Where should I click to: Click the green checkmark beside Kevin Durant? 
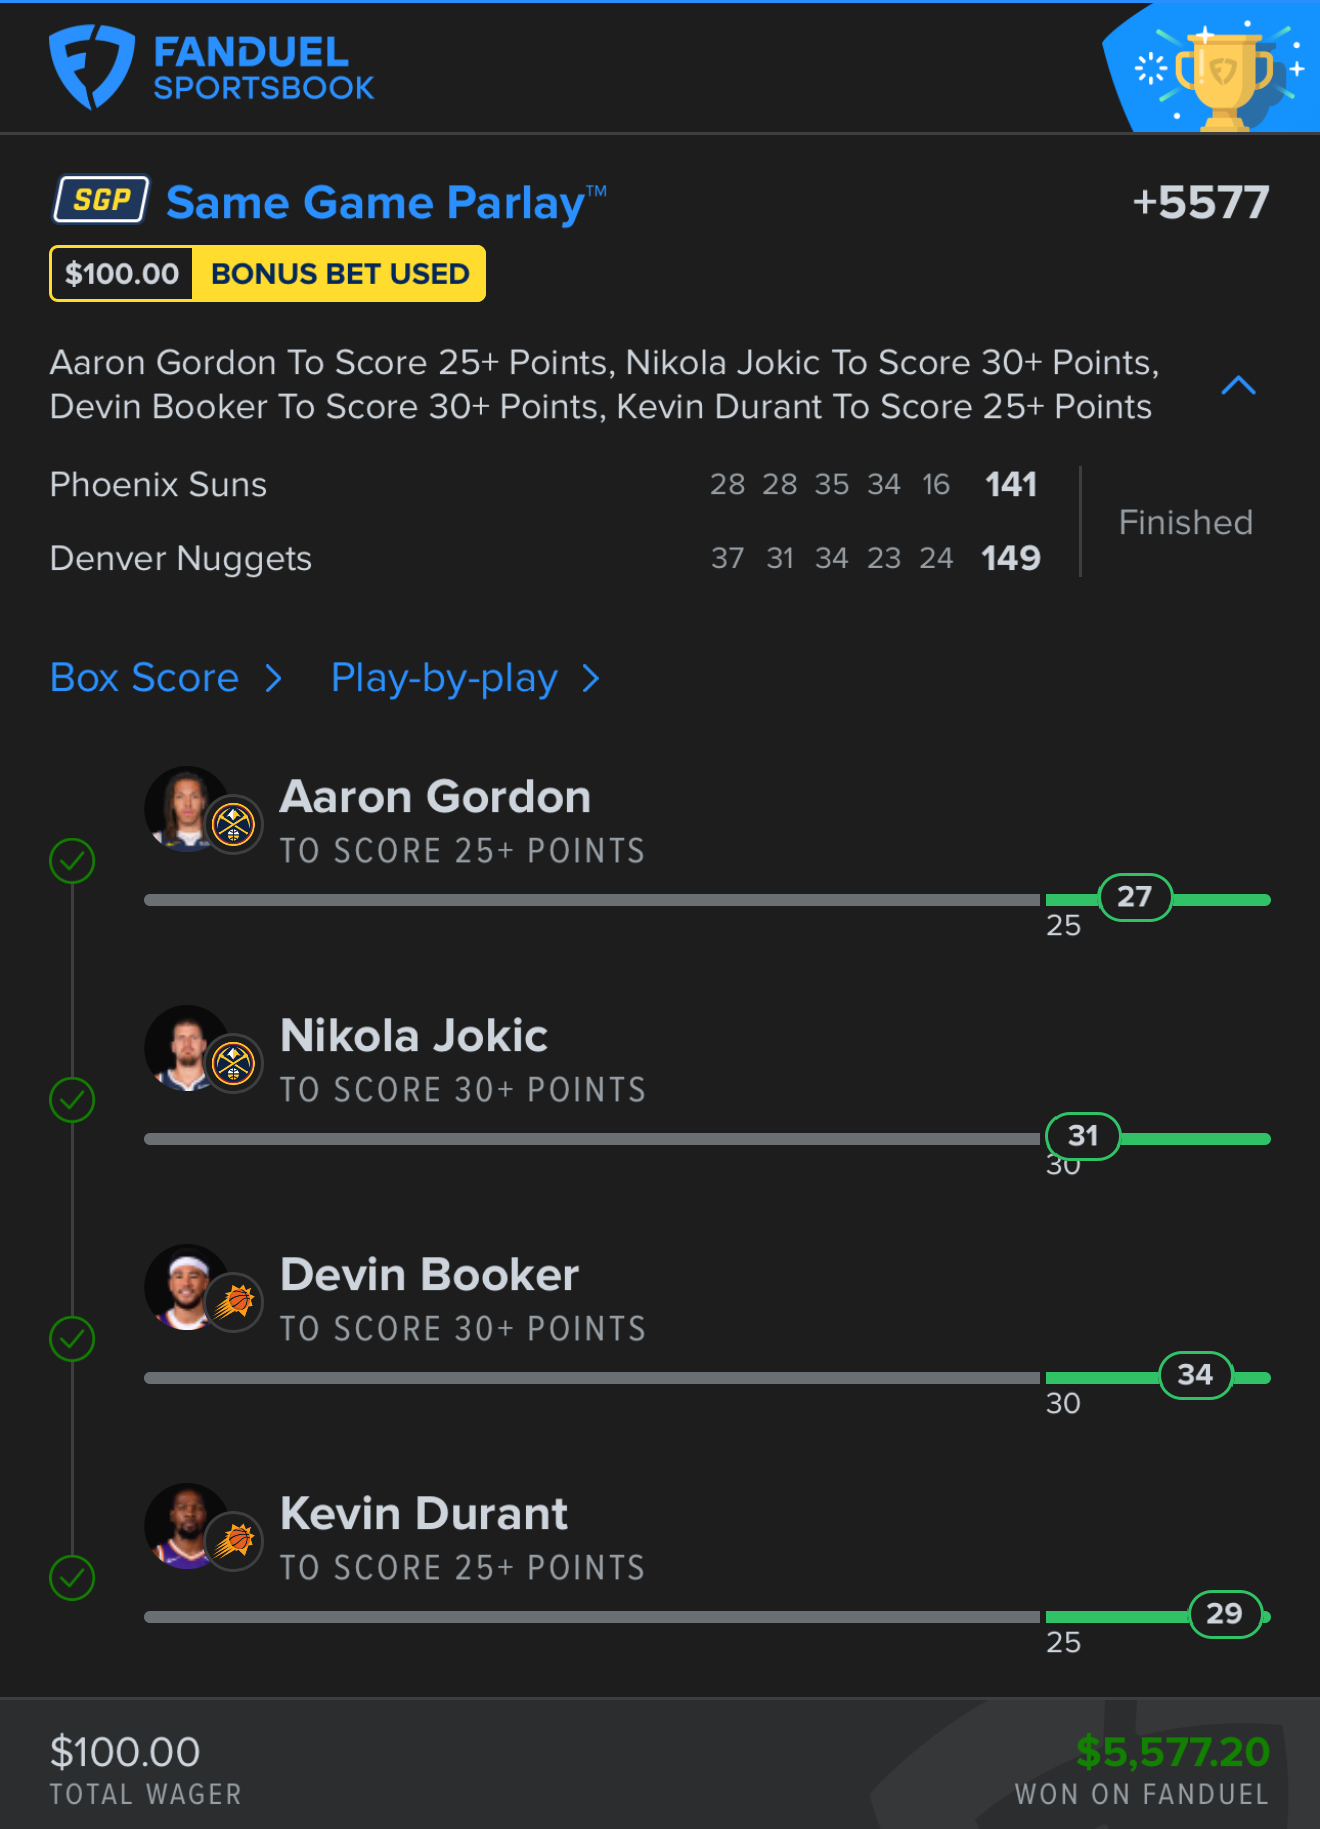coord(72,1578)
